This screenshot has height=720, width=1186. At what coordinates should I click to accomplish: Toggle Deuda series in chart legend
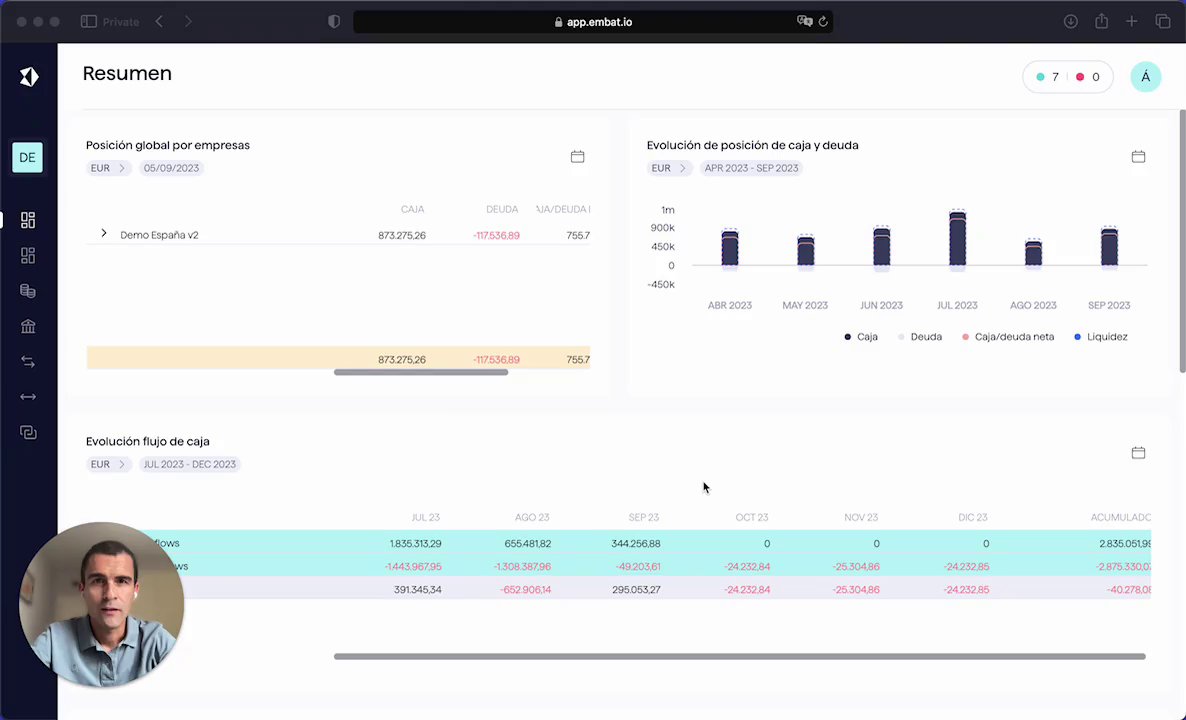[x=920, y=337]
